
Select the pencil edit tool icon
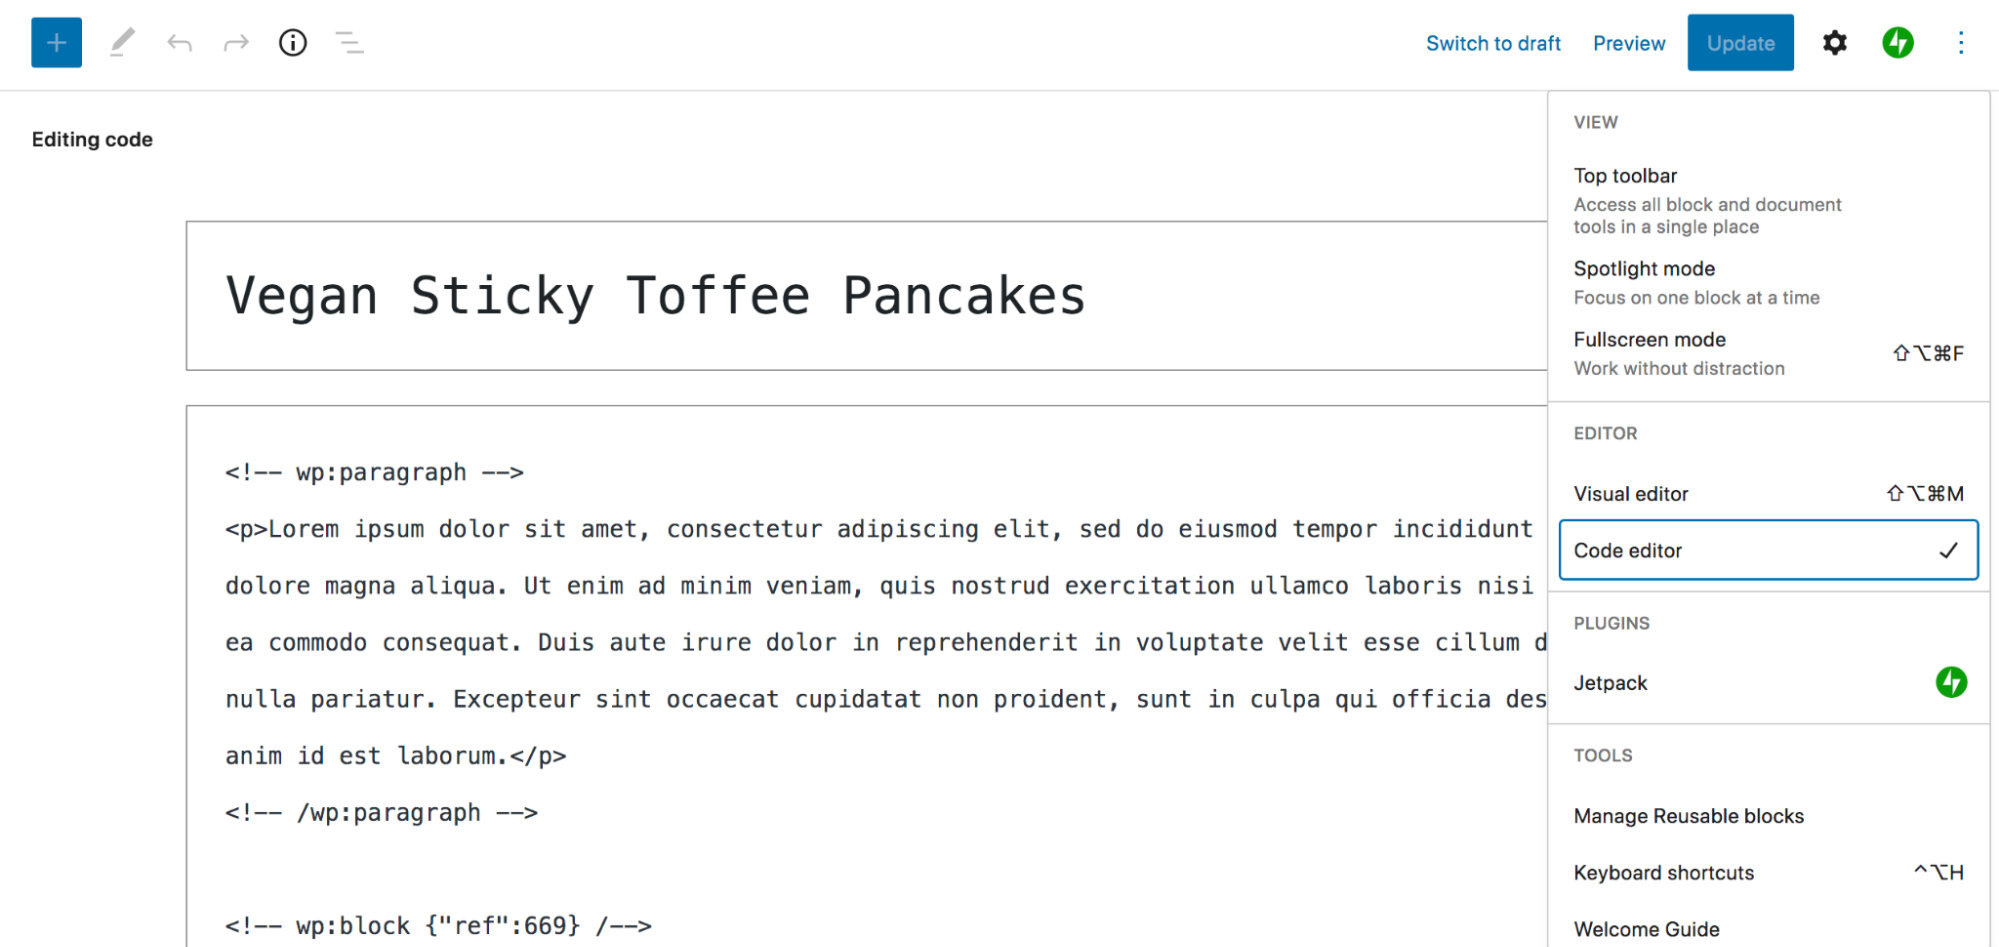click(122, 43)
